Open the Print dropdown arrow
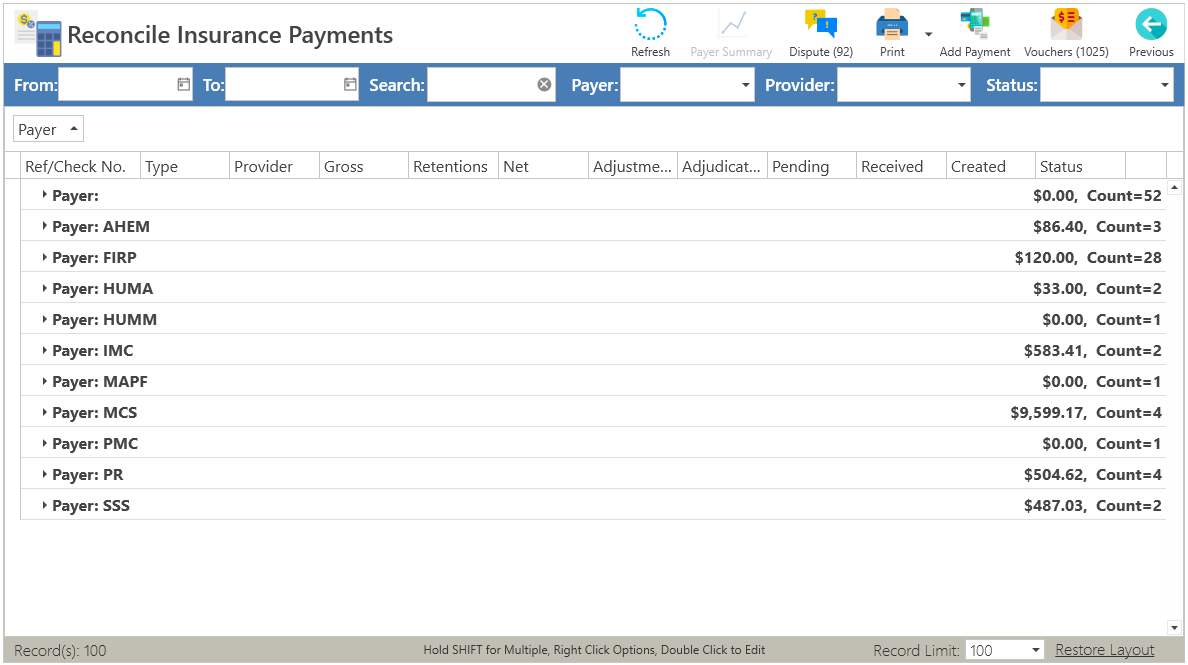This screenshot has height=665, width=1188. tap(928, 34)
